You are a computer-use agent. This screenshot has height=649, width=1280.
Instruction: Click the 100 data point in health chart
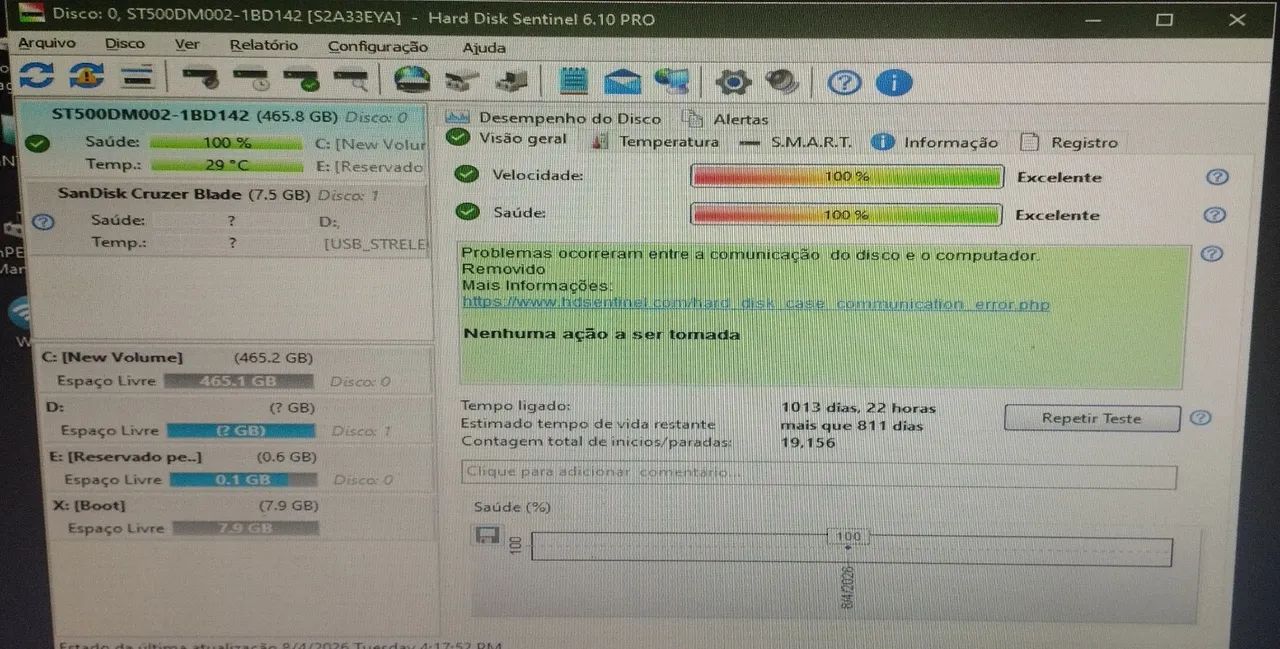point(848,537)
